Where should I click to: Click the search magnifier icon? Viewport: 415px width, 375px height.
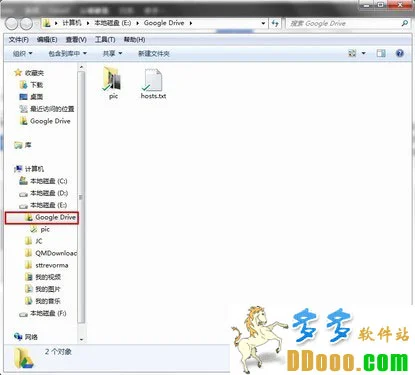click(404, 23)
